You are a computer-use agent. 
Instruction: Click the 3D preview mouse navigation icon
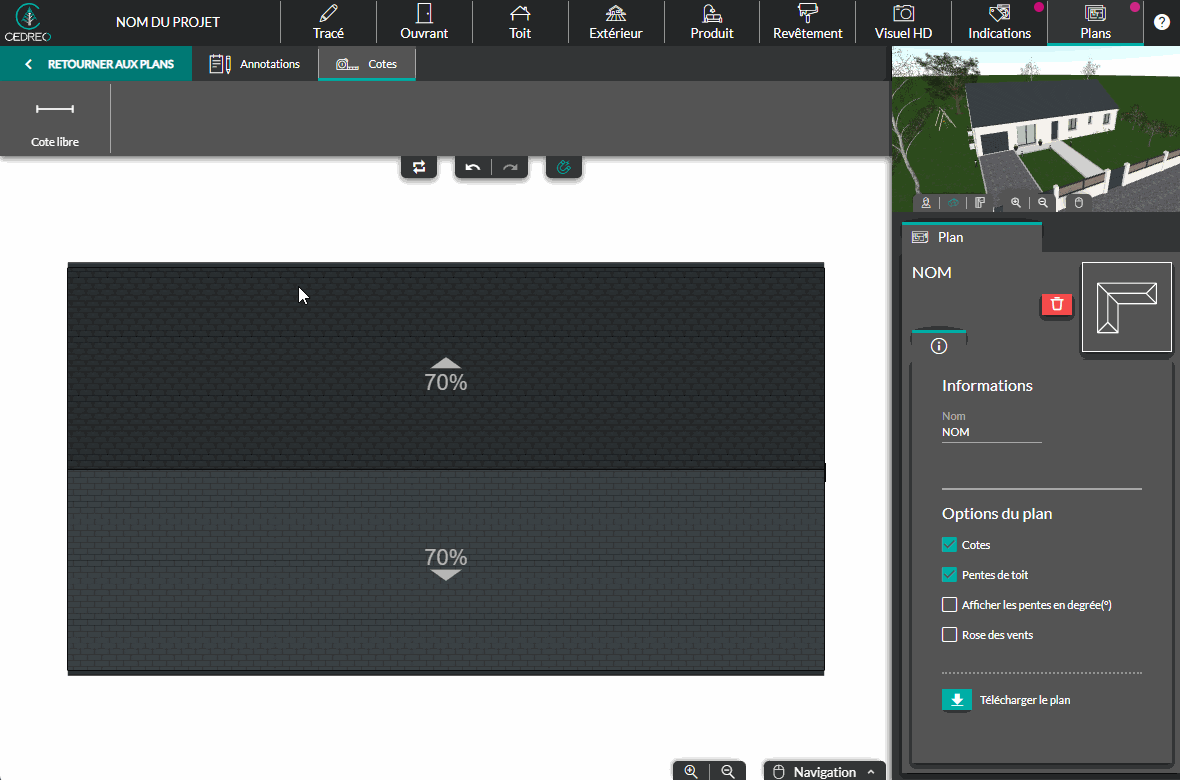pos(1078,203)
